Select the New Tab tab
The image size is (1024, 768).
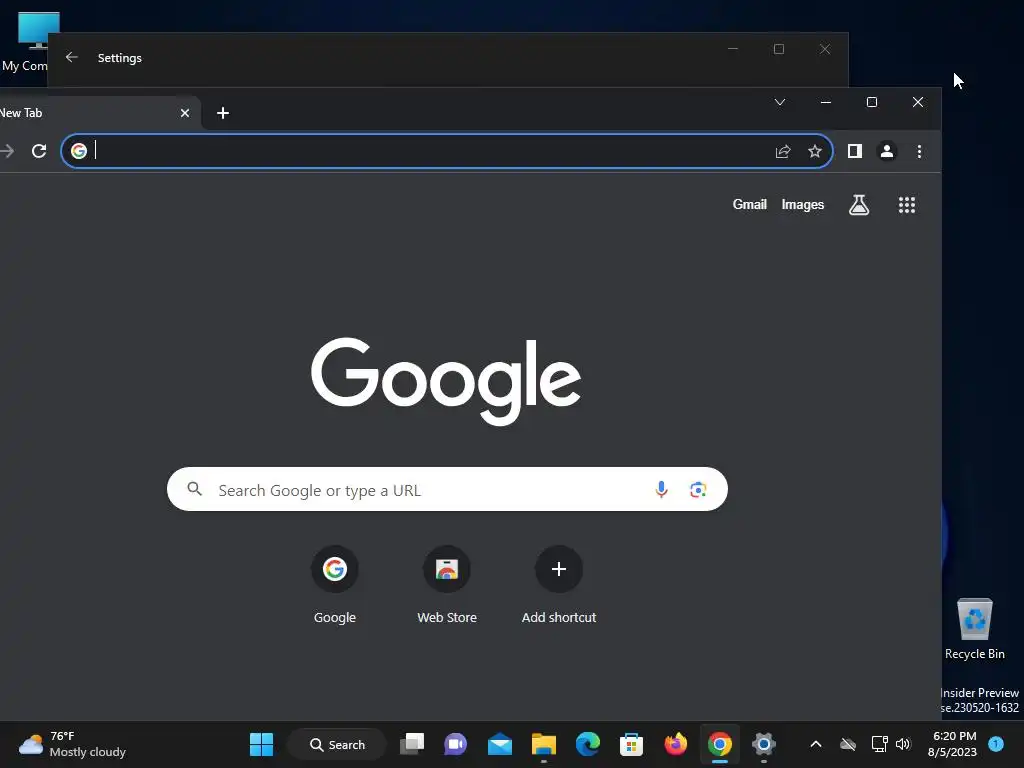point(97,113)
